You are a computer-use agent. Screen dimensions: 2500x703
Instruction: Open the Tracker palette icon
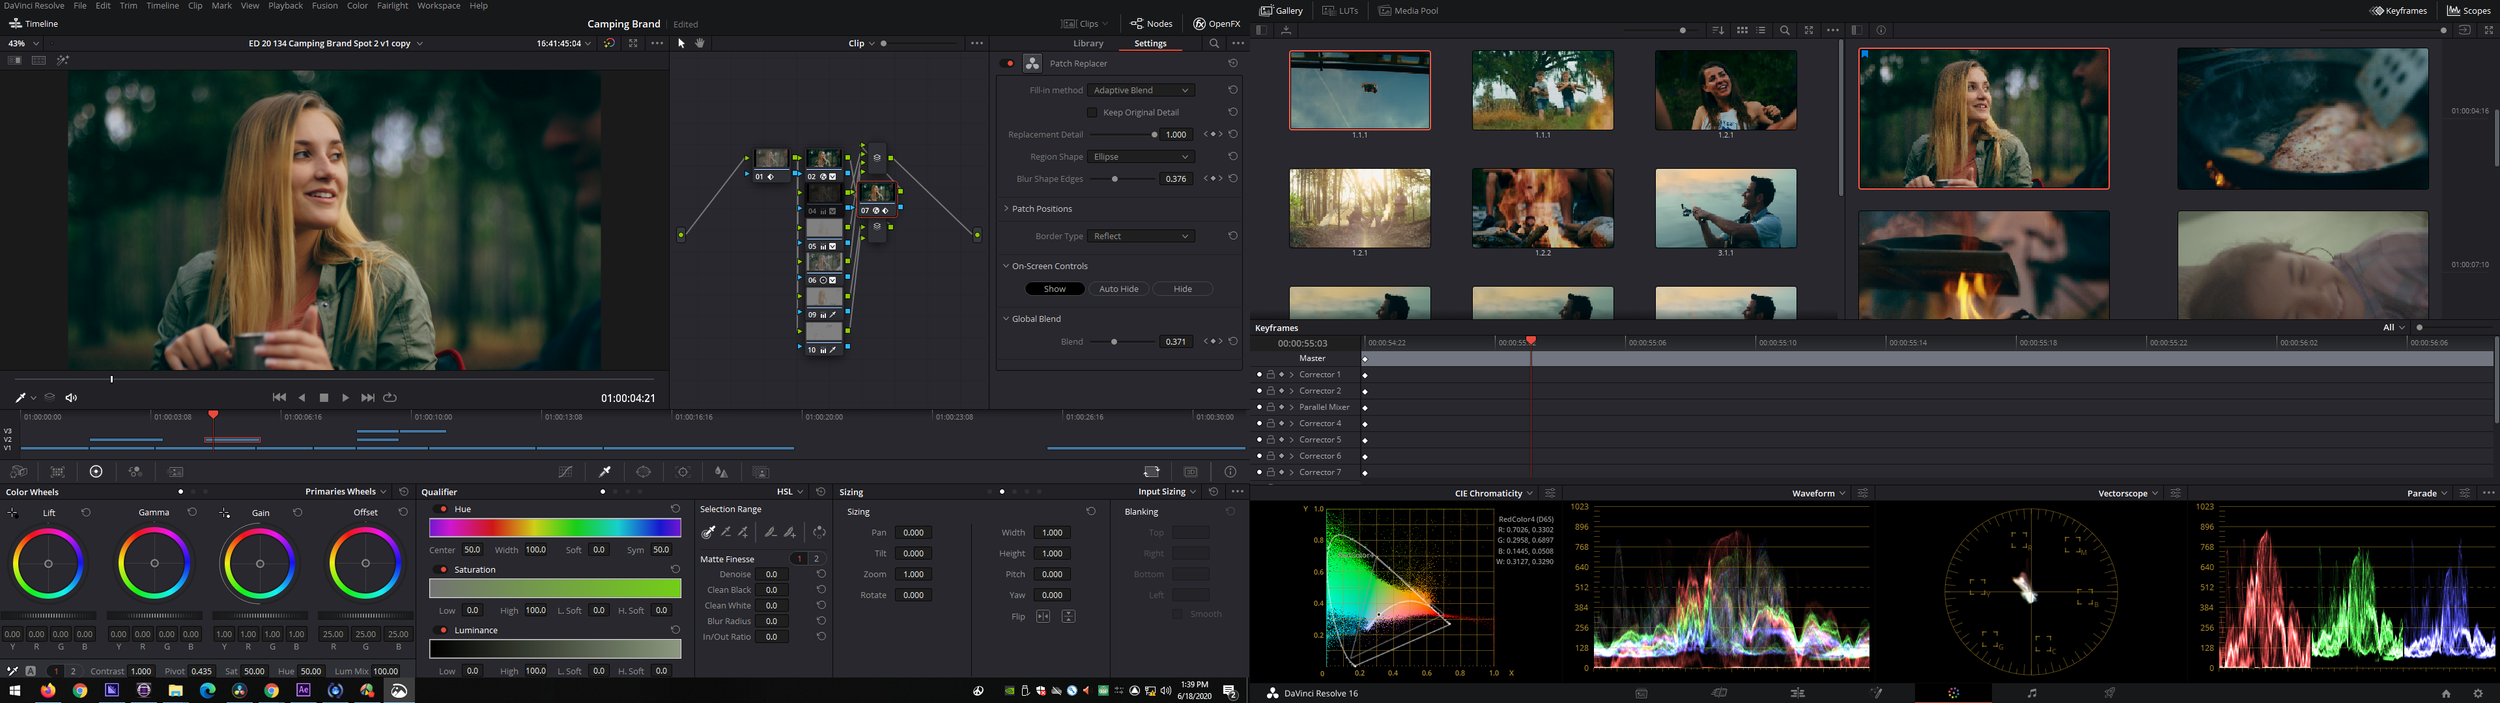683,472
